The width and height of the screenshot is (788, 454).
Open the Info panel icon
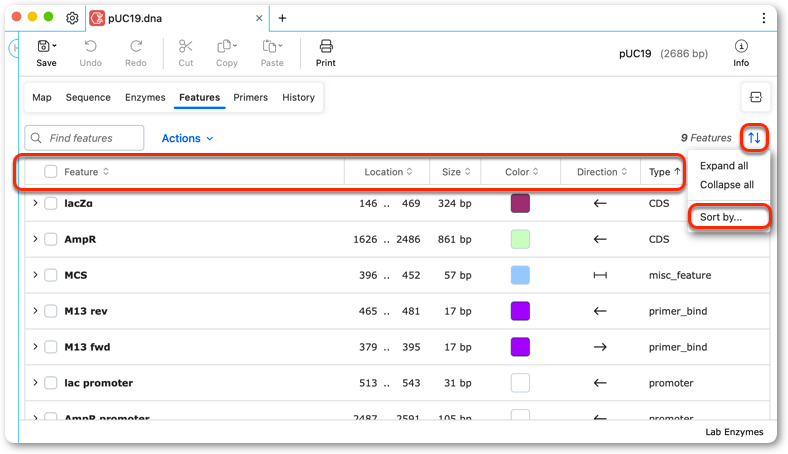741,46
